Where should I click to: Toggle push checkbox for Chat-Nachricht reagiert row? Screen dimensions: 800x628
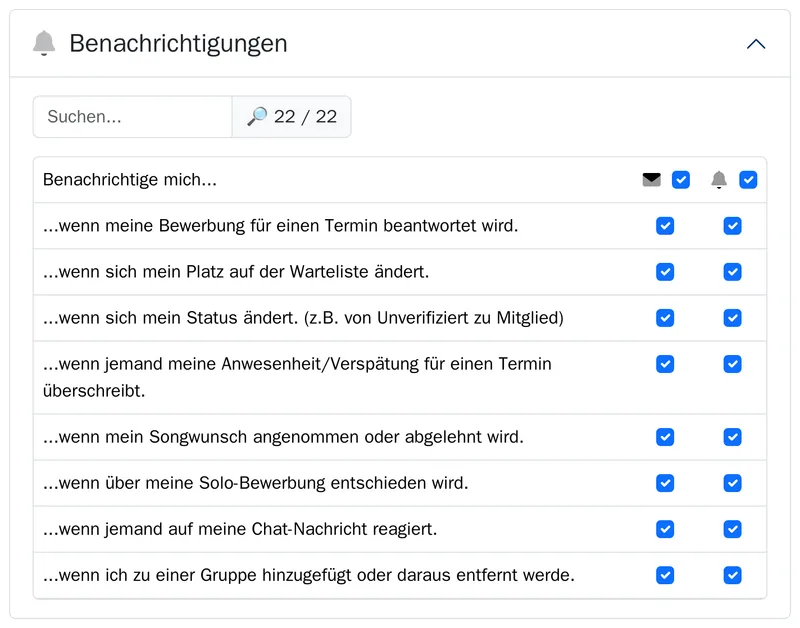[732, 529]
